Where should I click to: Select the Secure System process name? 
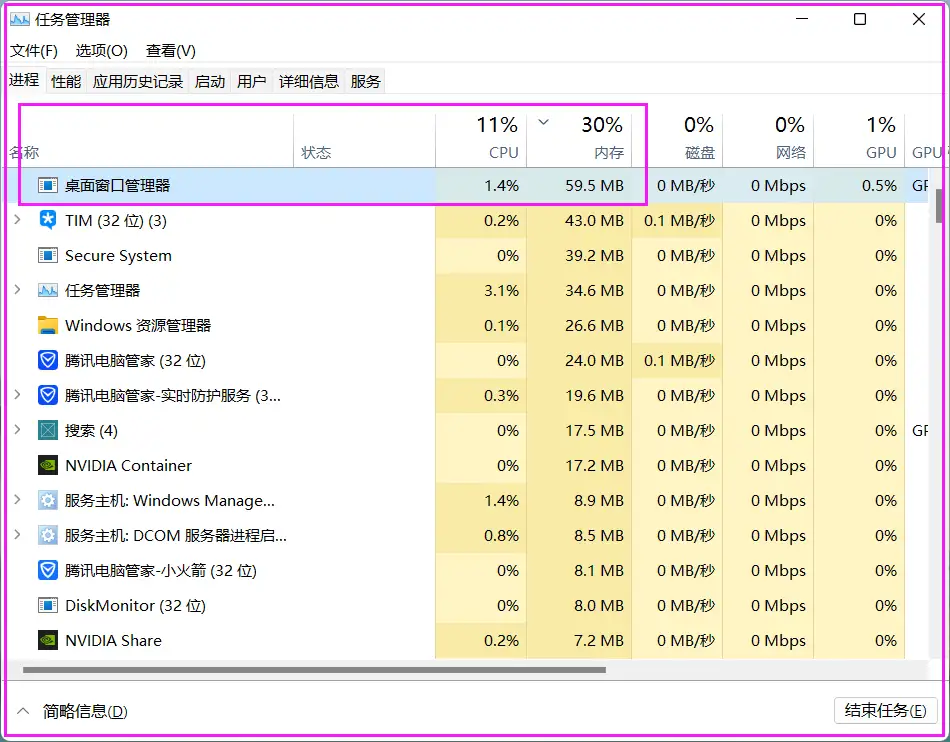pos(118,256)
